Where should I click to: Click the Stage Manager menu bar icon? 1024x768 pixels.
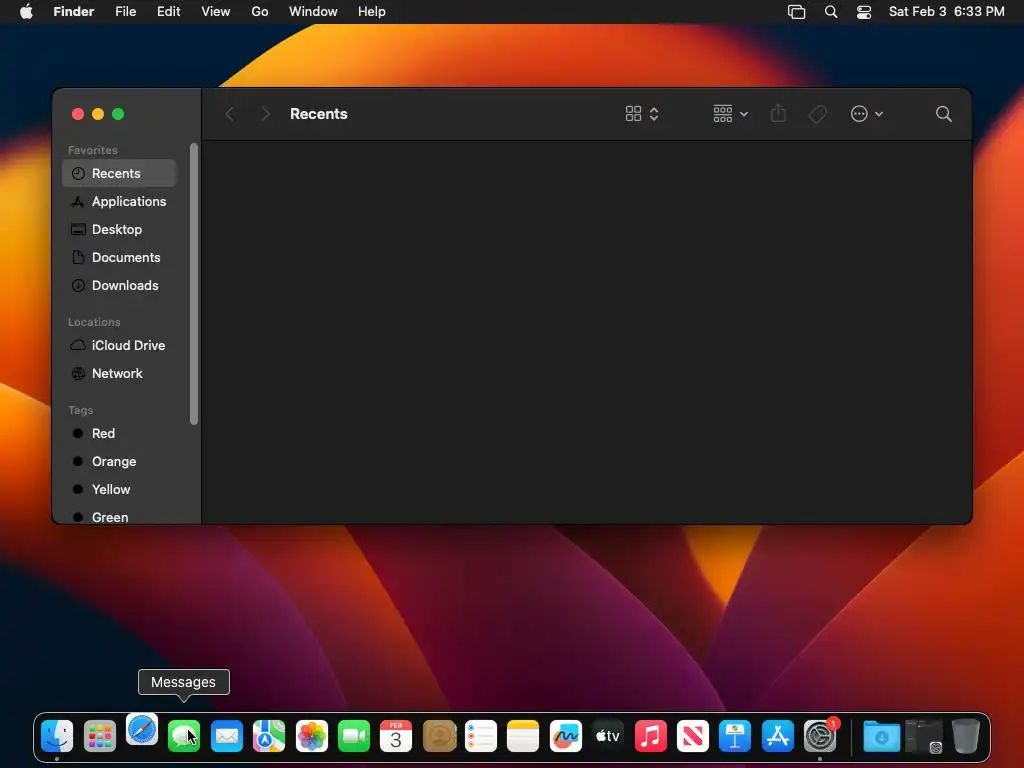[x=797, y=12]
